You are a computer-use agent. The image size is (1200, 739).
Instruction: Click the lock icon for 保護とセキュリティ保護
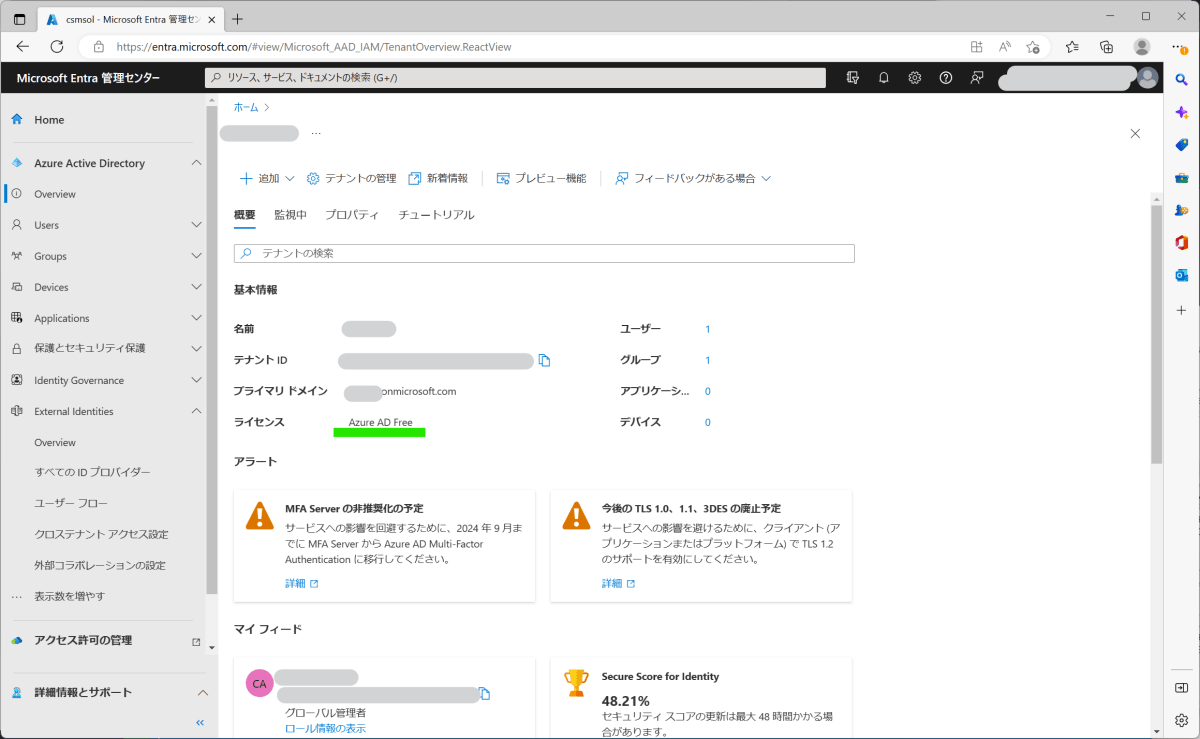pos(17,349)
